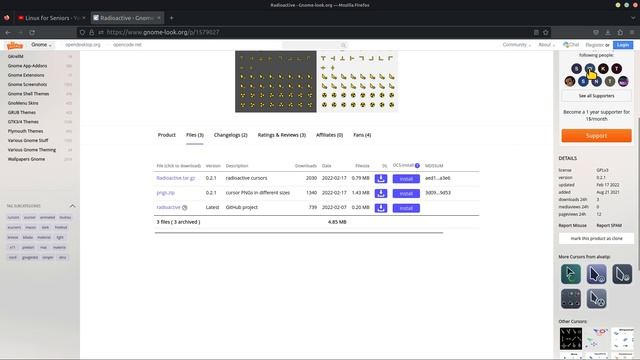Click Install button for Radioactive.tar.gz
The width and height of the screenshot is (640, 360).
[406, 179]
